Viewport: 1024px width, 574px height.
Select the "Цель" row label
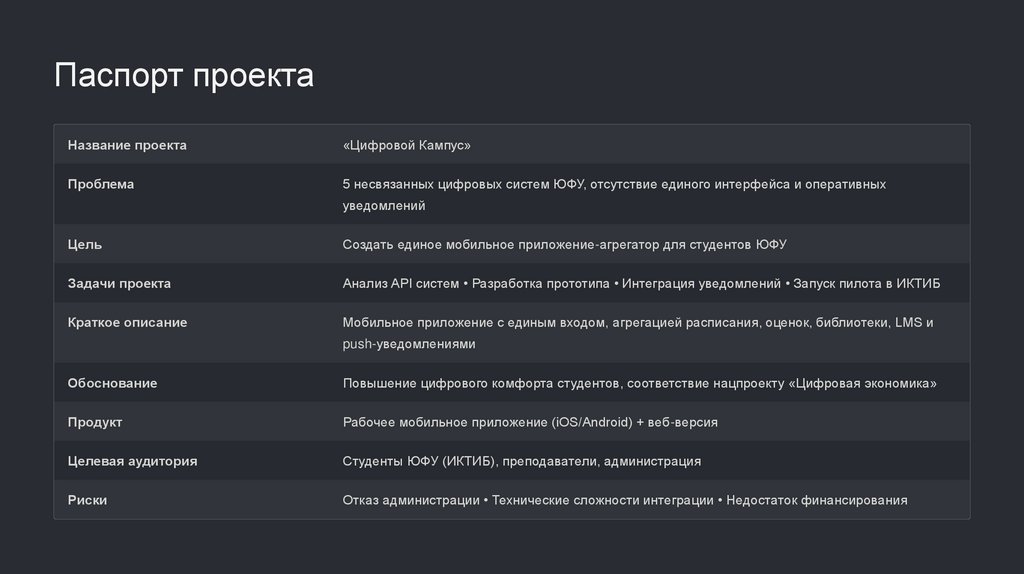point(85,244)
